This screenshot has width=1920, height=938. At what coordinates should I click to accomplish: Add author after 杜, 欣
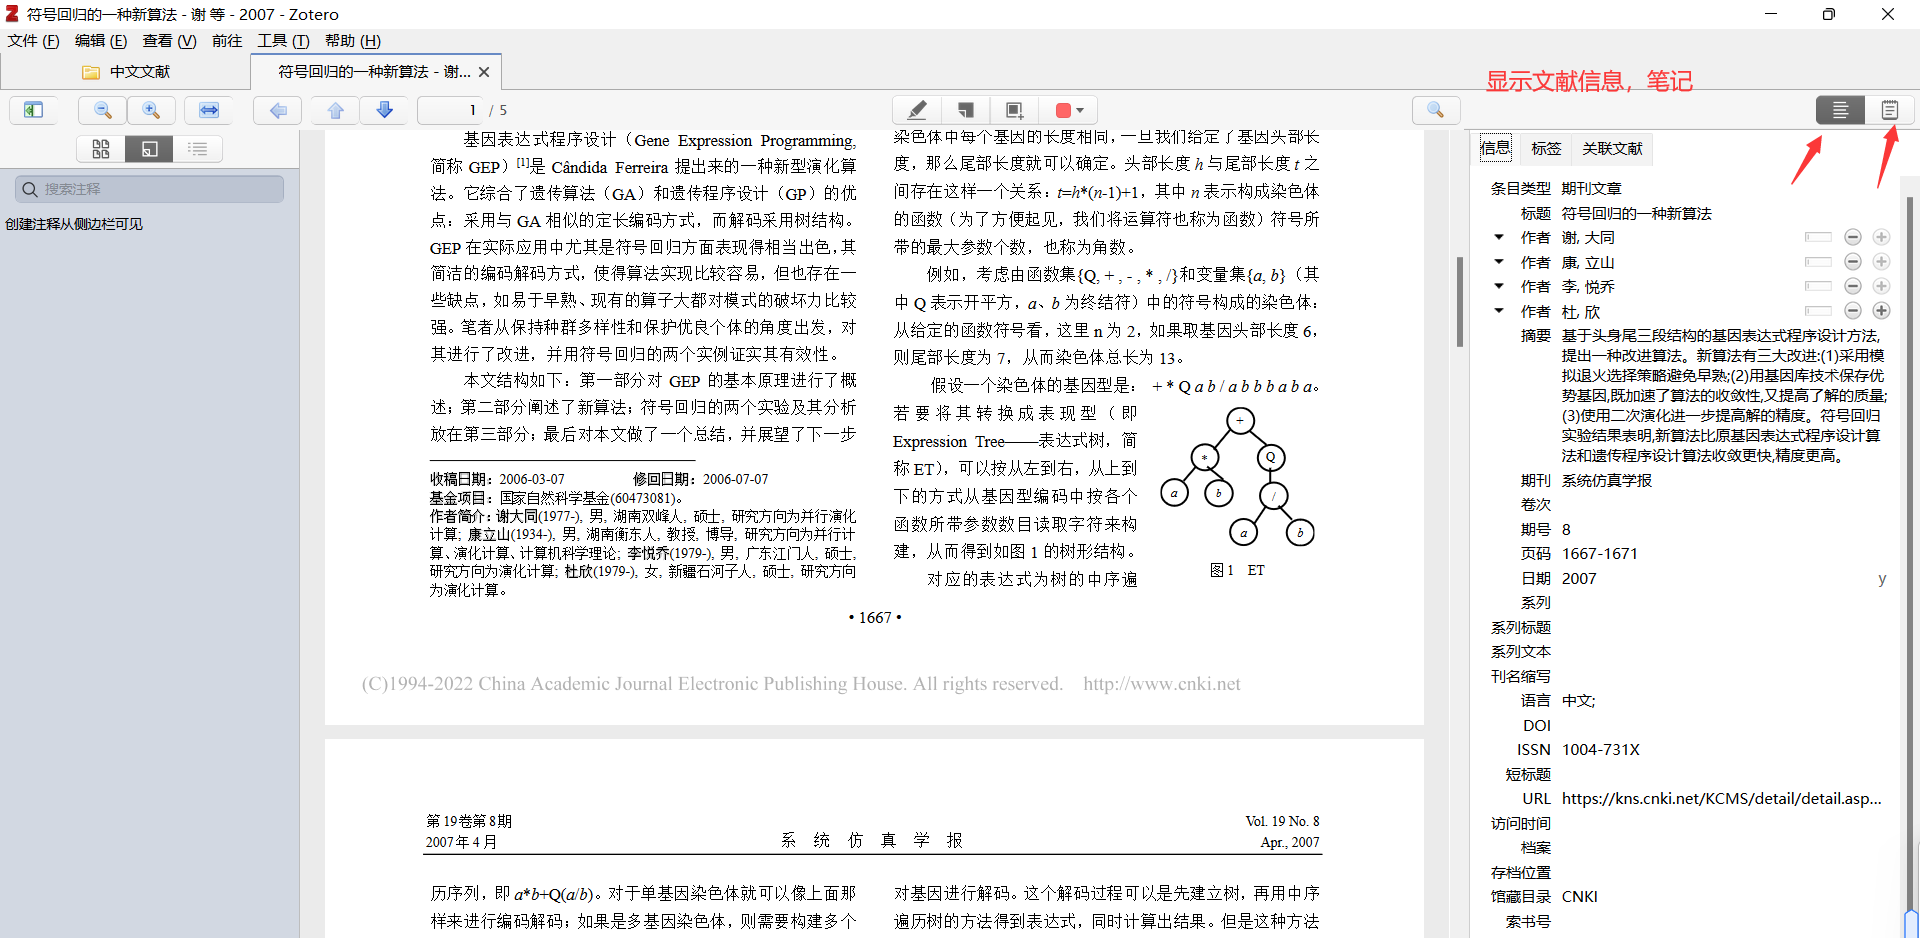click(1881, 311)
